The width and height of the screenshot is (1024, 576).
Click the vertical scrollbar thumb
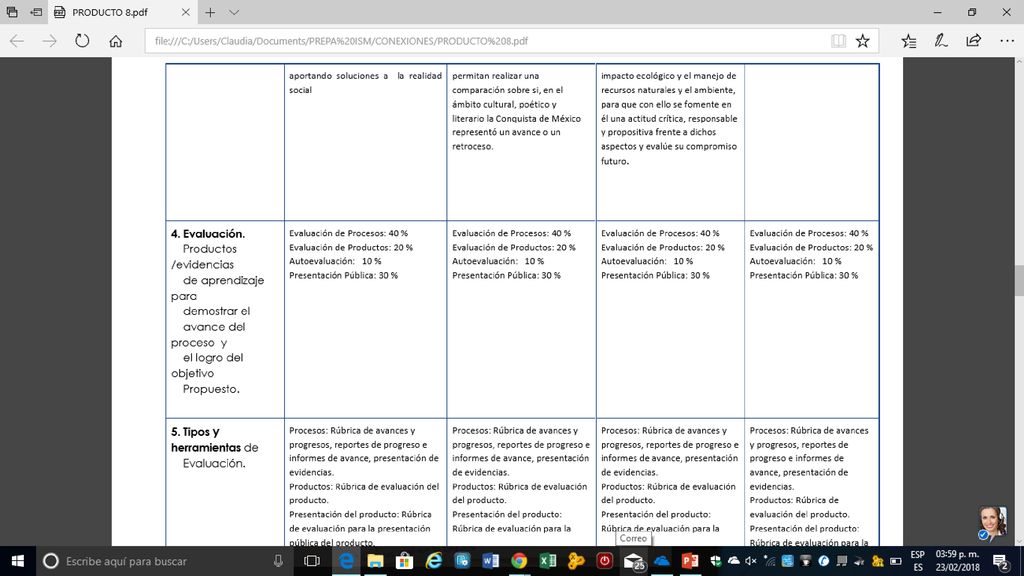click(1019, 281)
